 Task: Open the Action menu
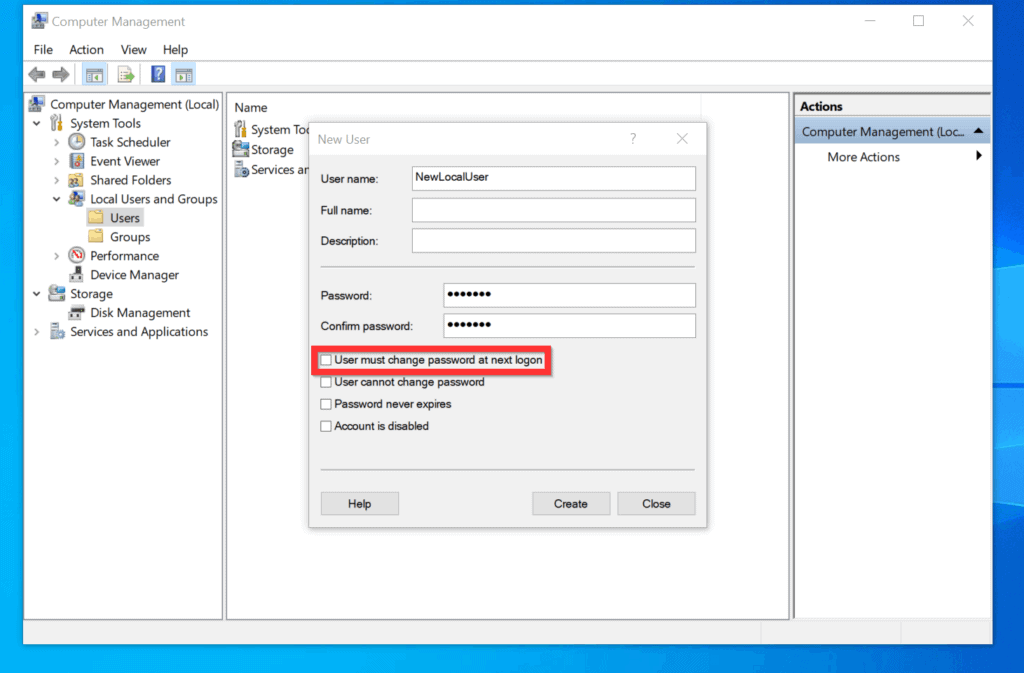point(86,50)
